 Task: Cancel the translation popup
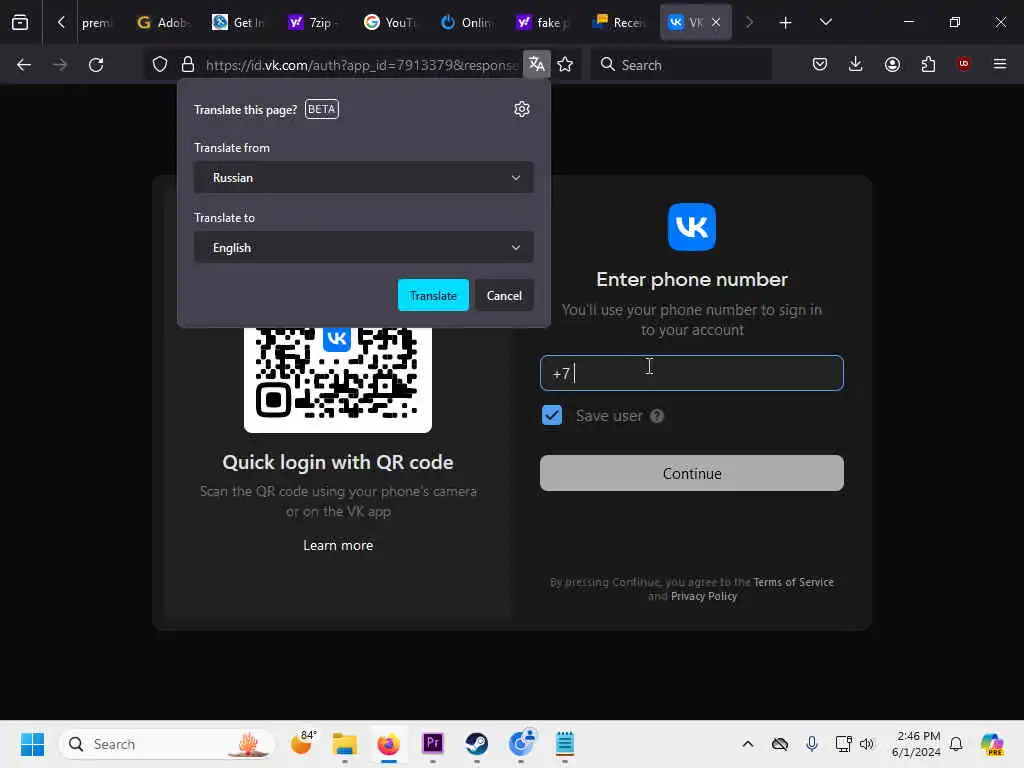pyautogui.click(x=504, y=295)
